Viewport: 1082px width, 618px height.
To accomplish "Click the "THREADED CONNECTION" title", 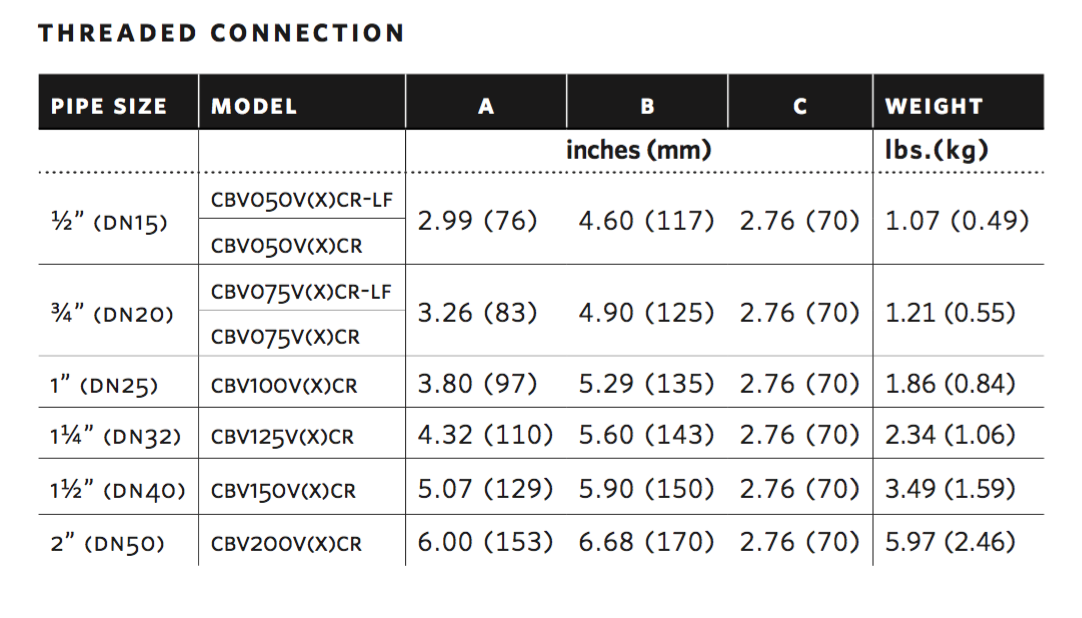I will pyautogui.click(x=221, y=34).
